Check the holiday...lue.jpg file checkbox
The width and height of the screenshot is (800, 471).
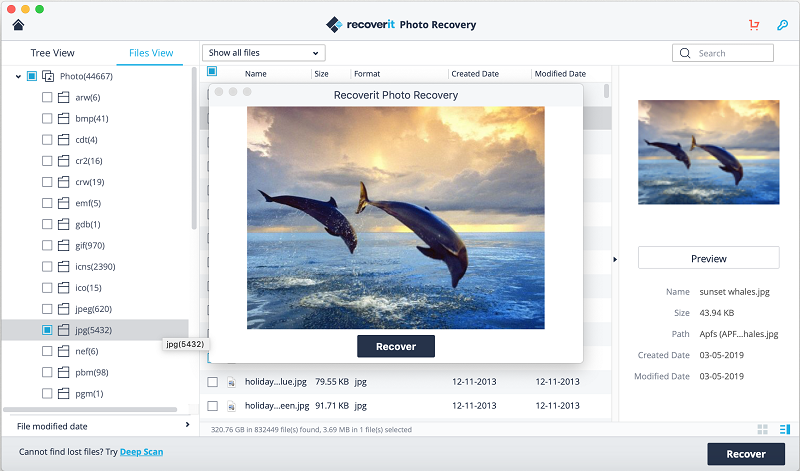click(213, 382)
